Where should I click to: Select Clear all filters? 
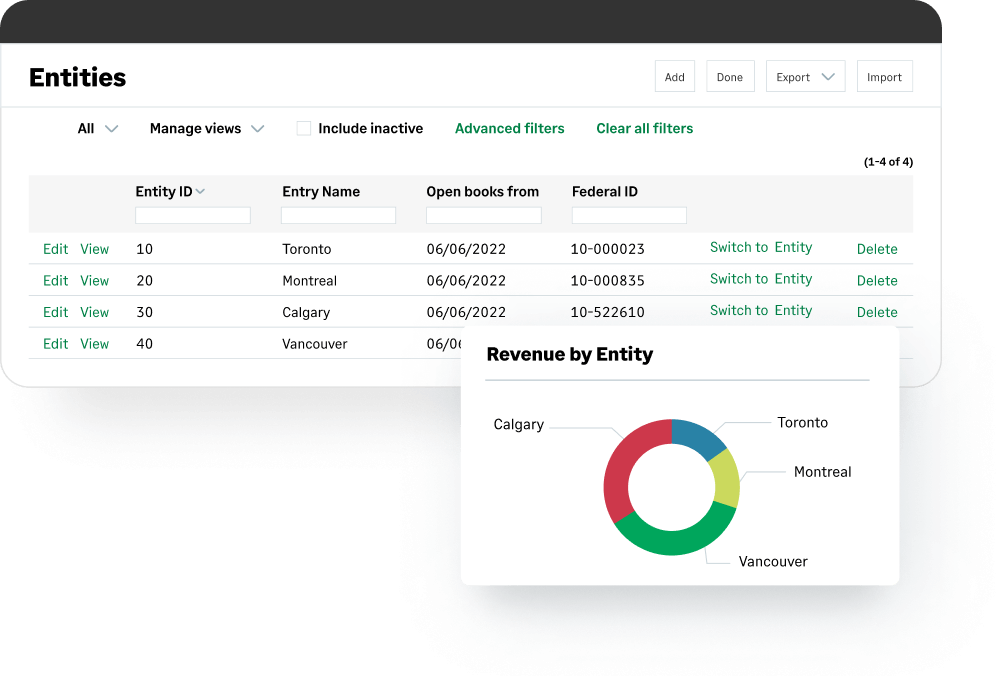tap(644, 129)
